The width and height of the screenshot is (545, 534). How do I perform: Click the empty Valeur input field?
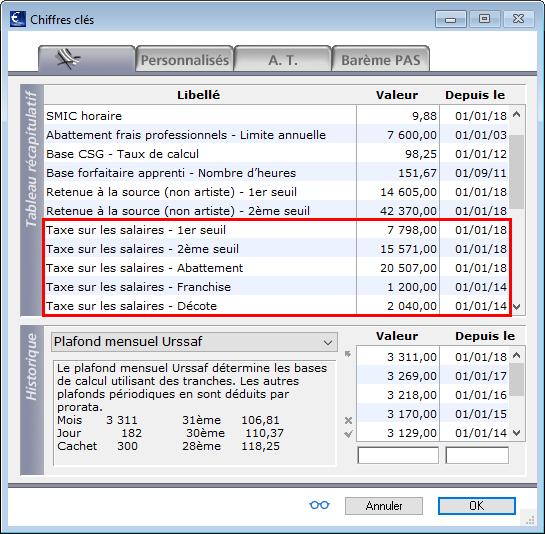tap(398, 455)
